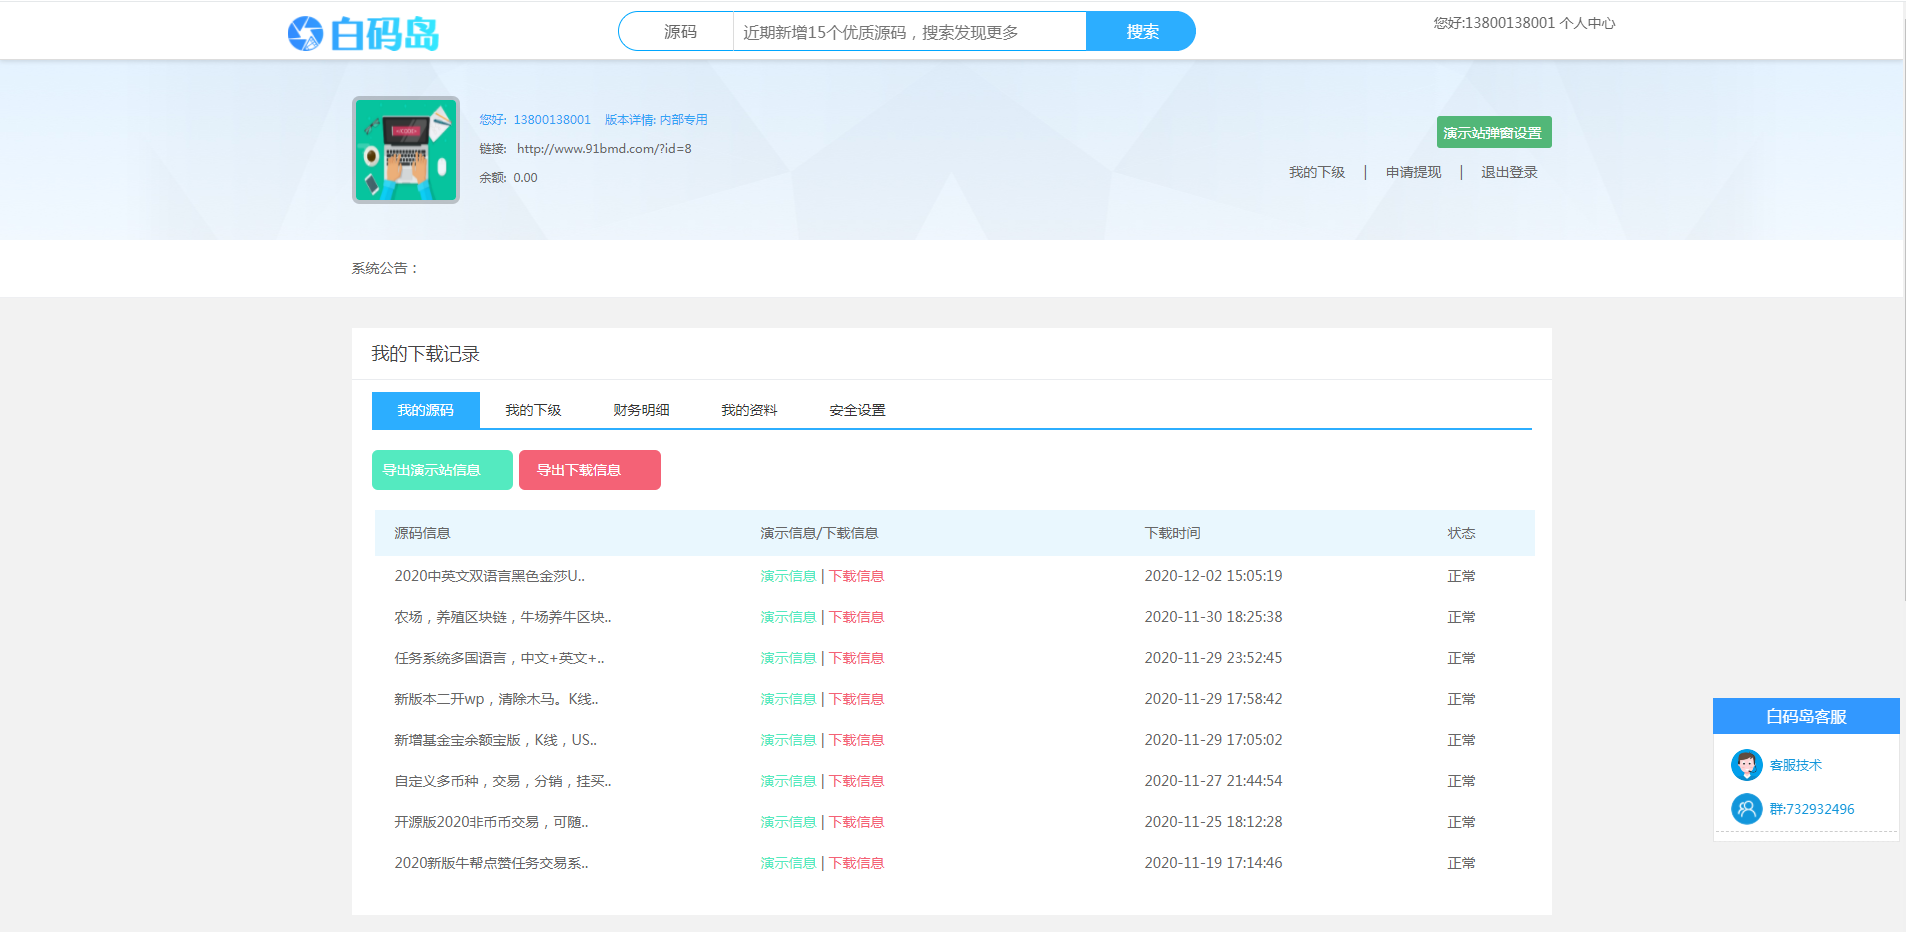Open the 财务明细 tab

pos(641,410)
